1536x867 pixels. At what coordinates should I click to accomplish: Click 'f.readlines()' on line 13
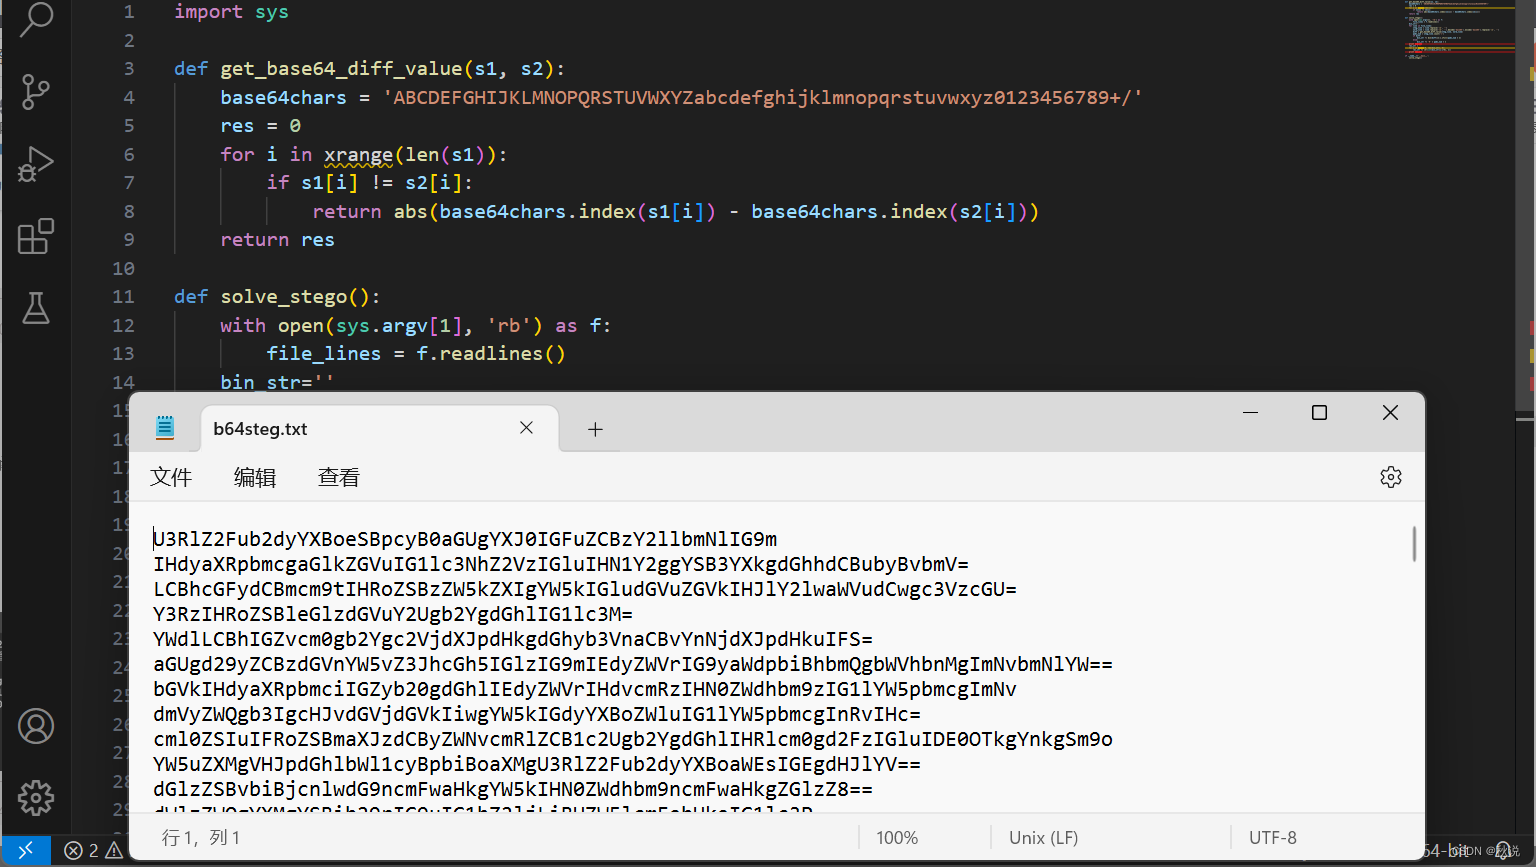click(x=491, y=354)
